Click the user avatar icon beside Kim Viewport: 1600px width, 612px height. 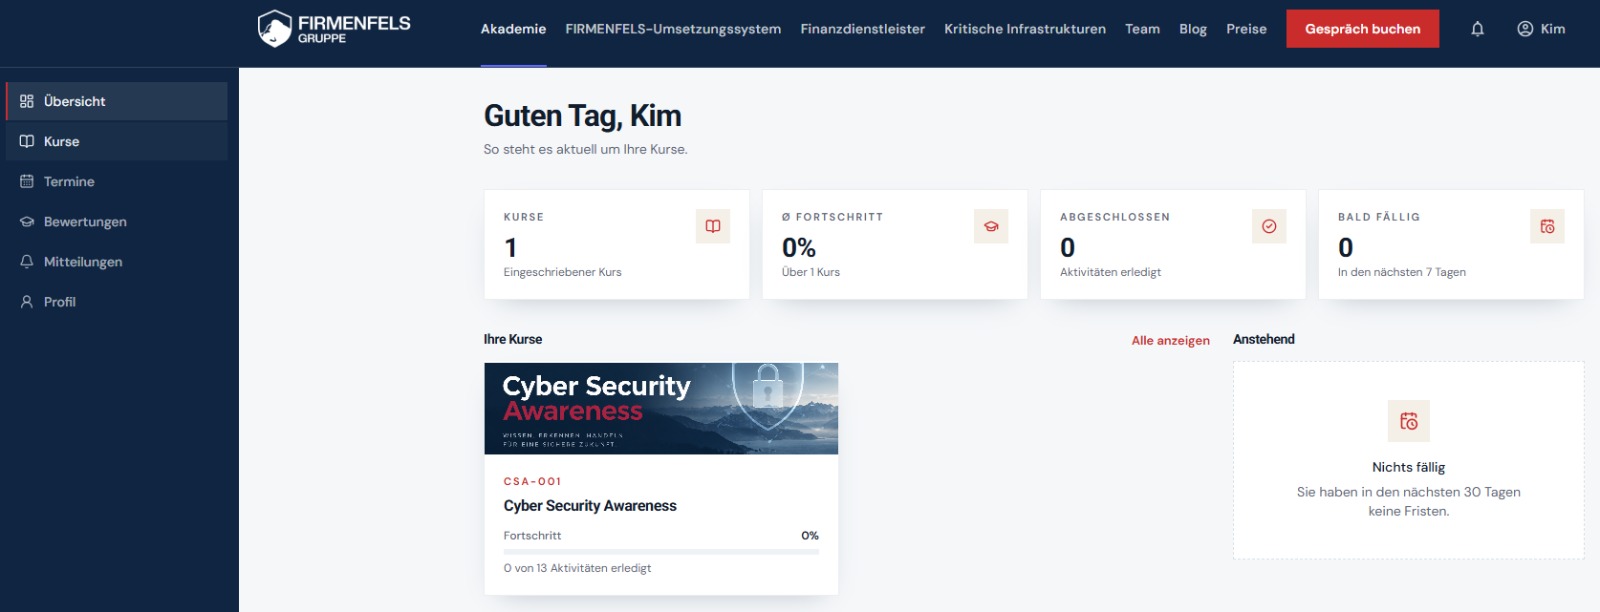pyautogui.click(x=1525, y=29)
